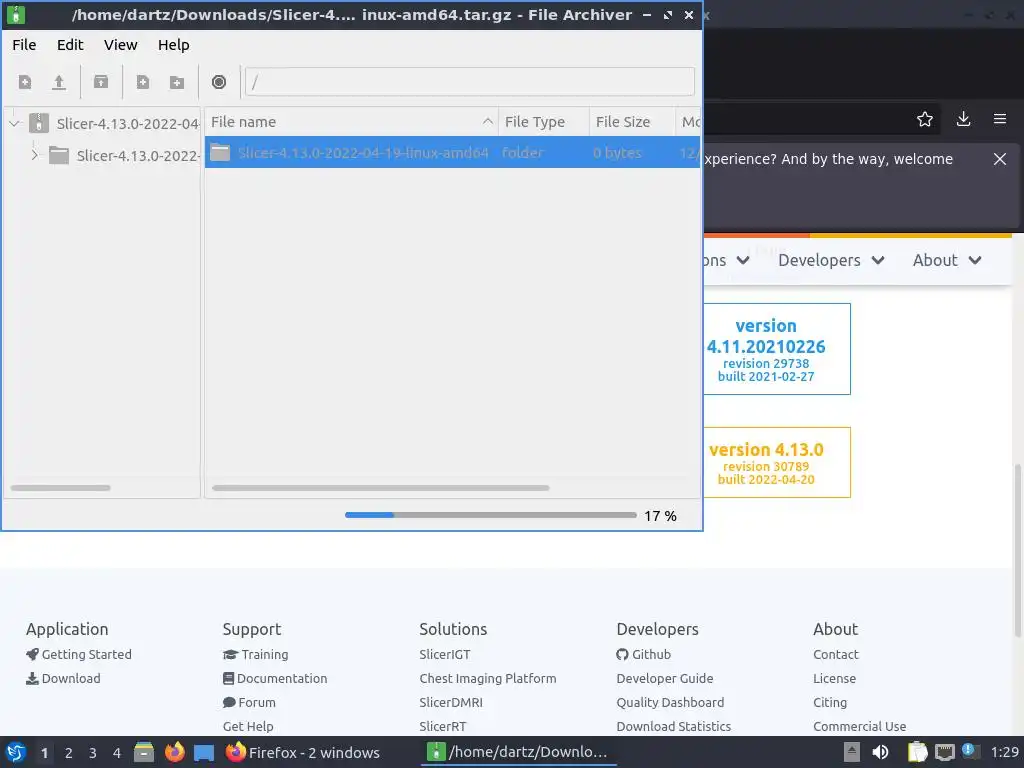Click the folder icon in the selected row
The width and height of the screenshot is (1024, 768).
(x=220, y=153)
